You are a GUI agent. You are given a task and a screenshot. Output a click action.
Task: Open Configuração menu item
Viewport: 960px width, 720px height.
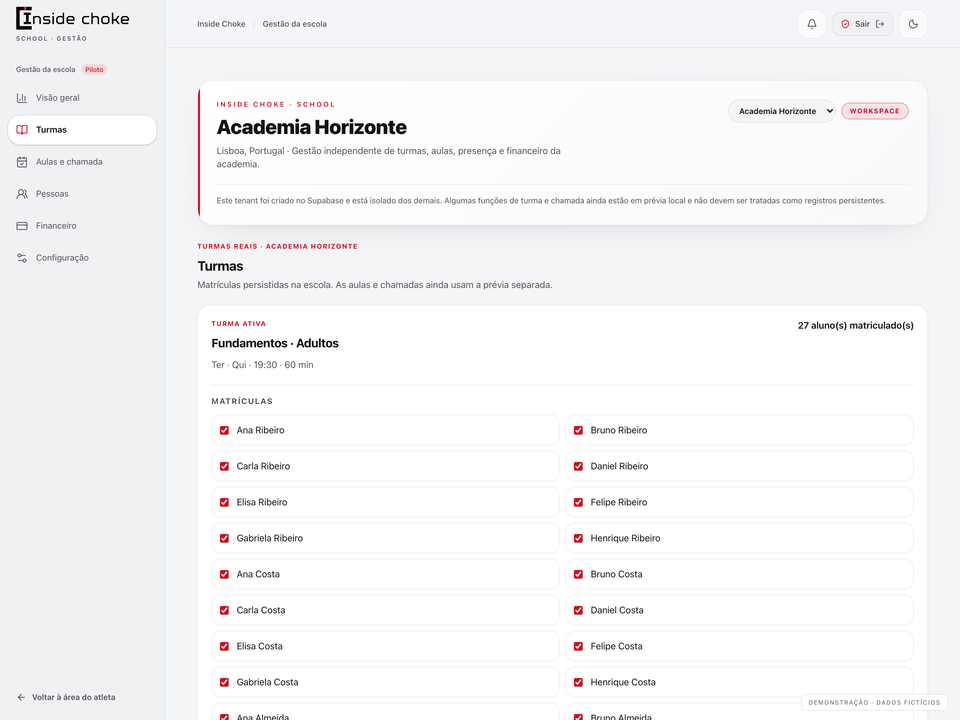[x=82, y=258]
